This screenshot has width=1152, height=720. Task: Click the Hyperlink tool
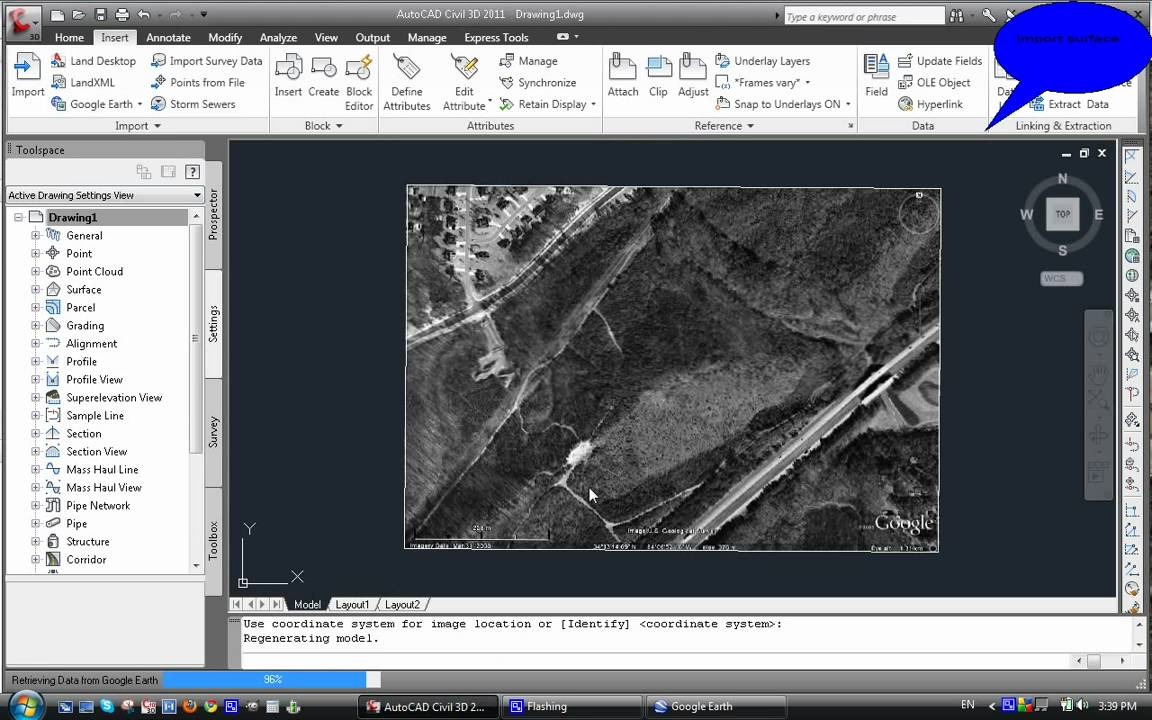(930, 104)
